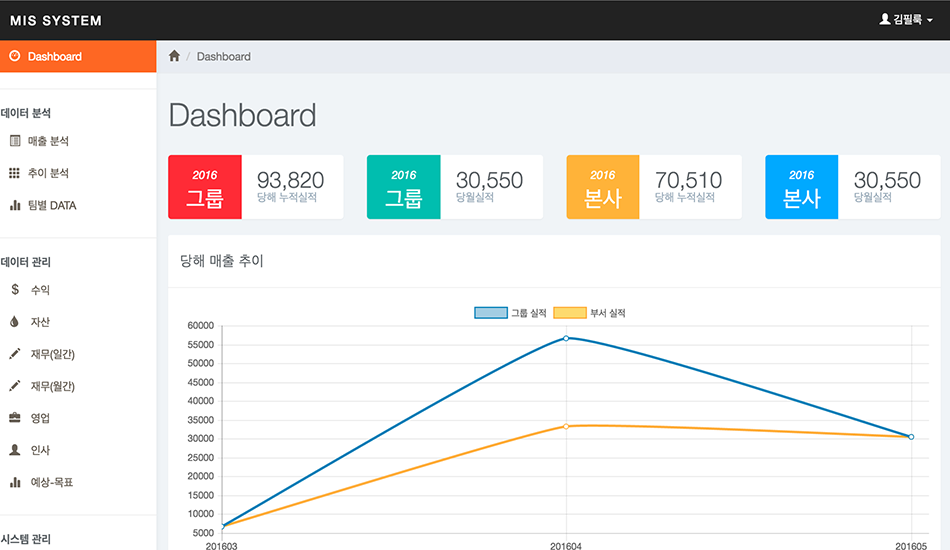
Task: Click the 201604 peak point on blue line
Action: [x=566, y=338]
